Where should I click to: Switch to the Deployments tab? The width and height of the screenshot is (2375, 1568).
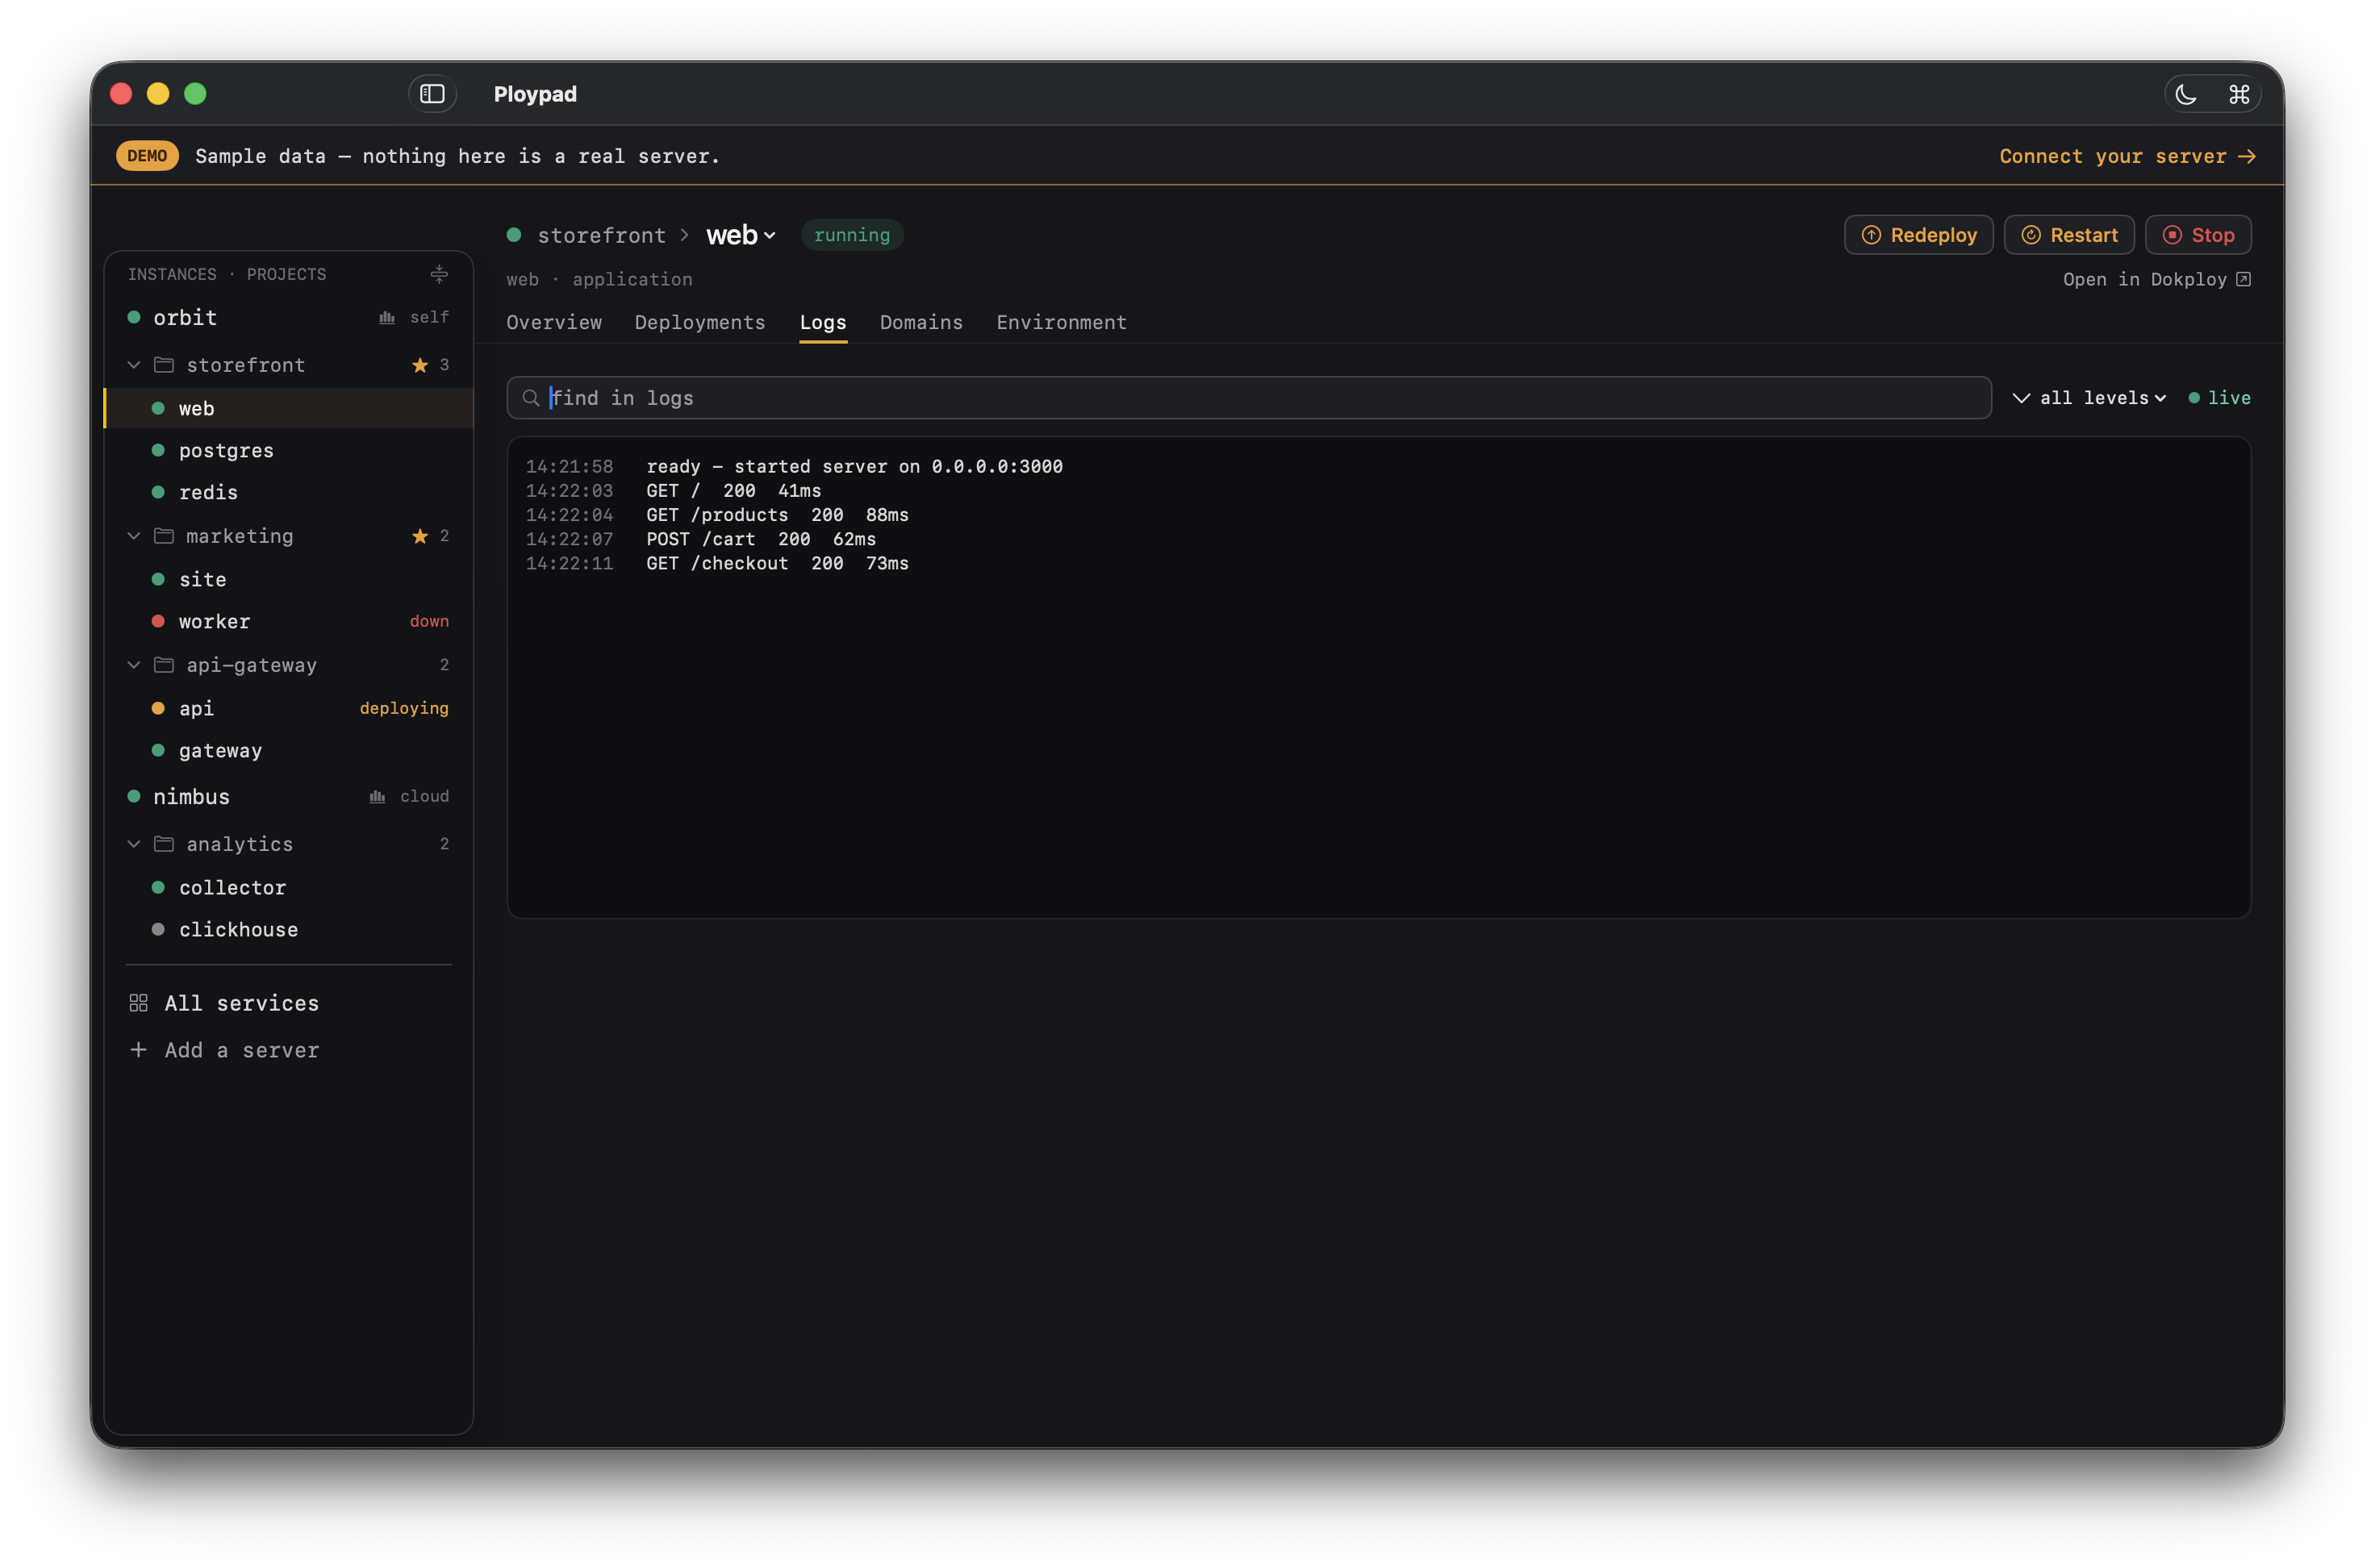(x=700, y=322)
